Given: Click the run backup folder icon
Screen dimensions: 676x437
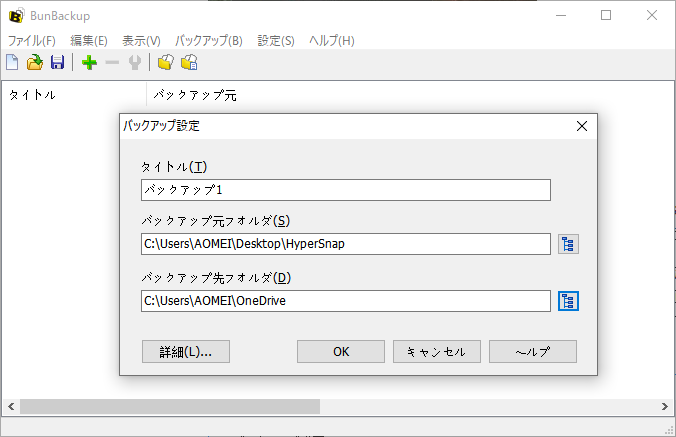Looking at the screenshot, I should 166,63.
